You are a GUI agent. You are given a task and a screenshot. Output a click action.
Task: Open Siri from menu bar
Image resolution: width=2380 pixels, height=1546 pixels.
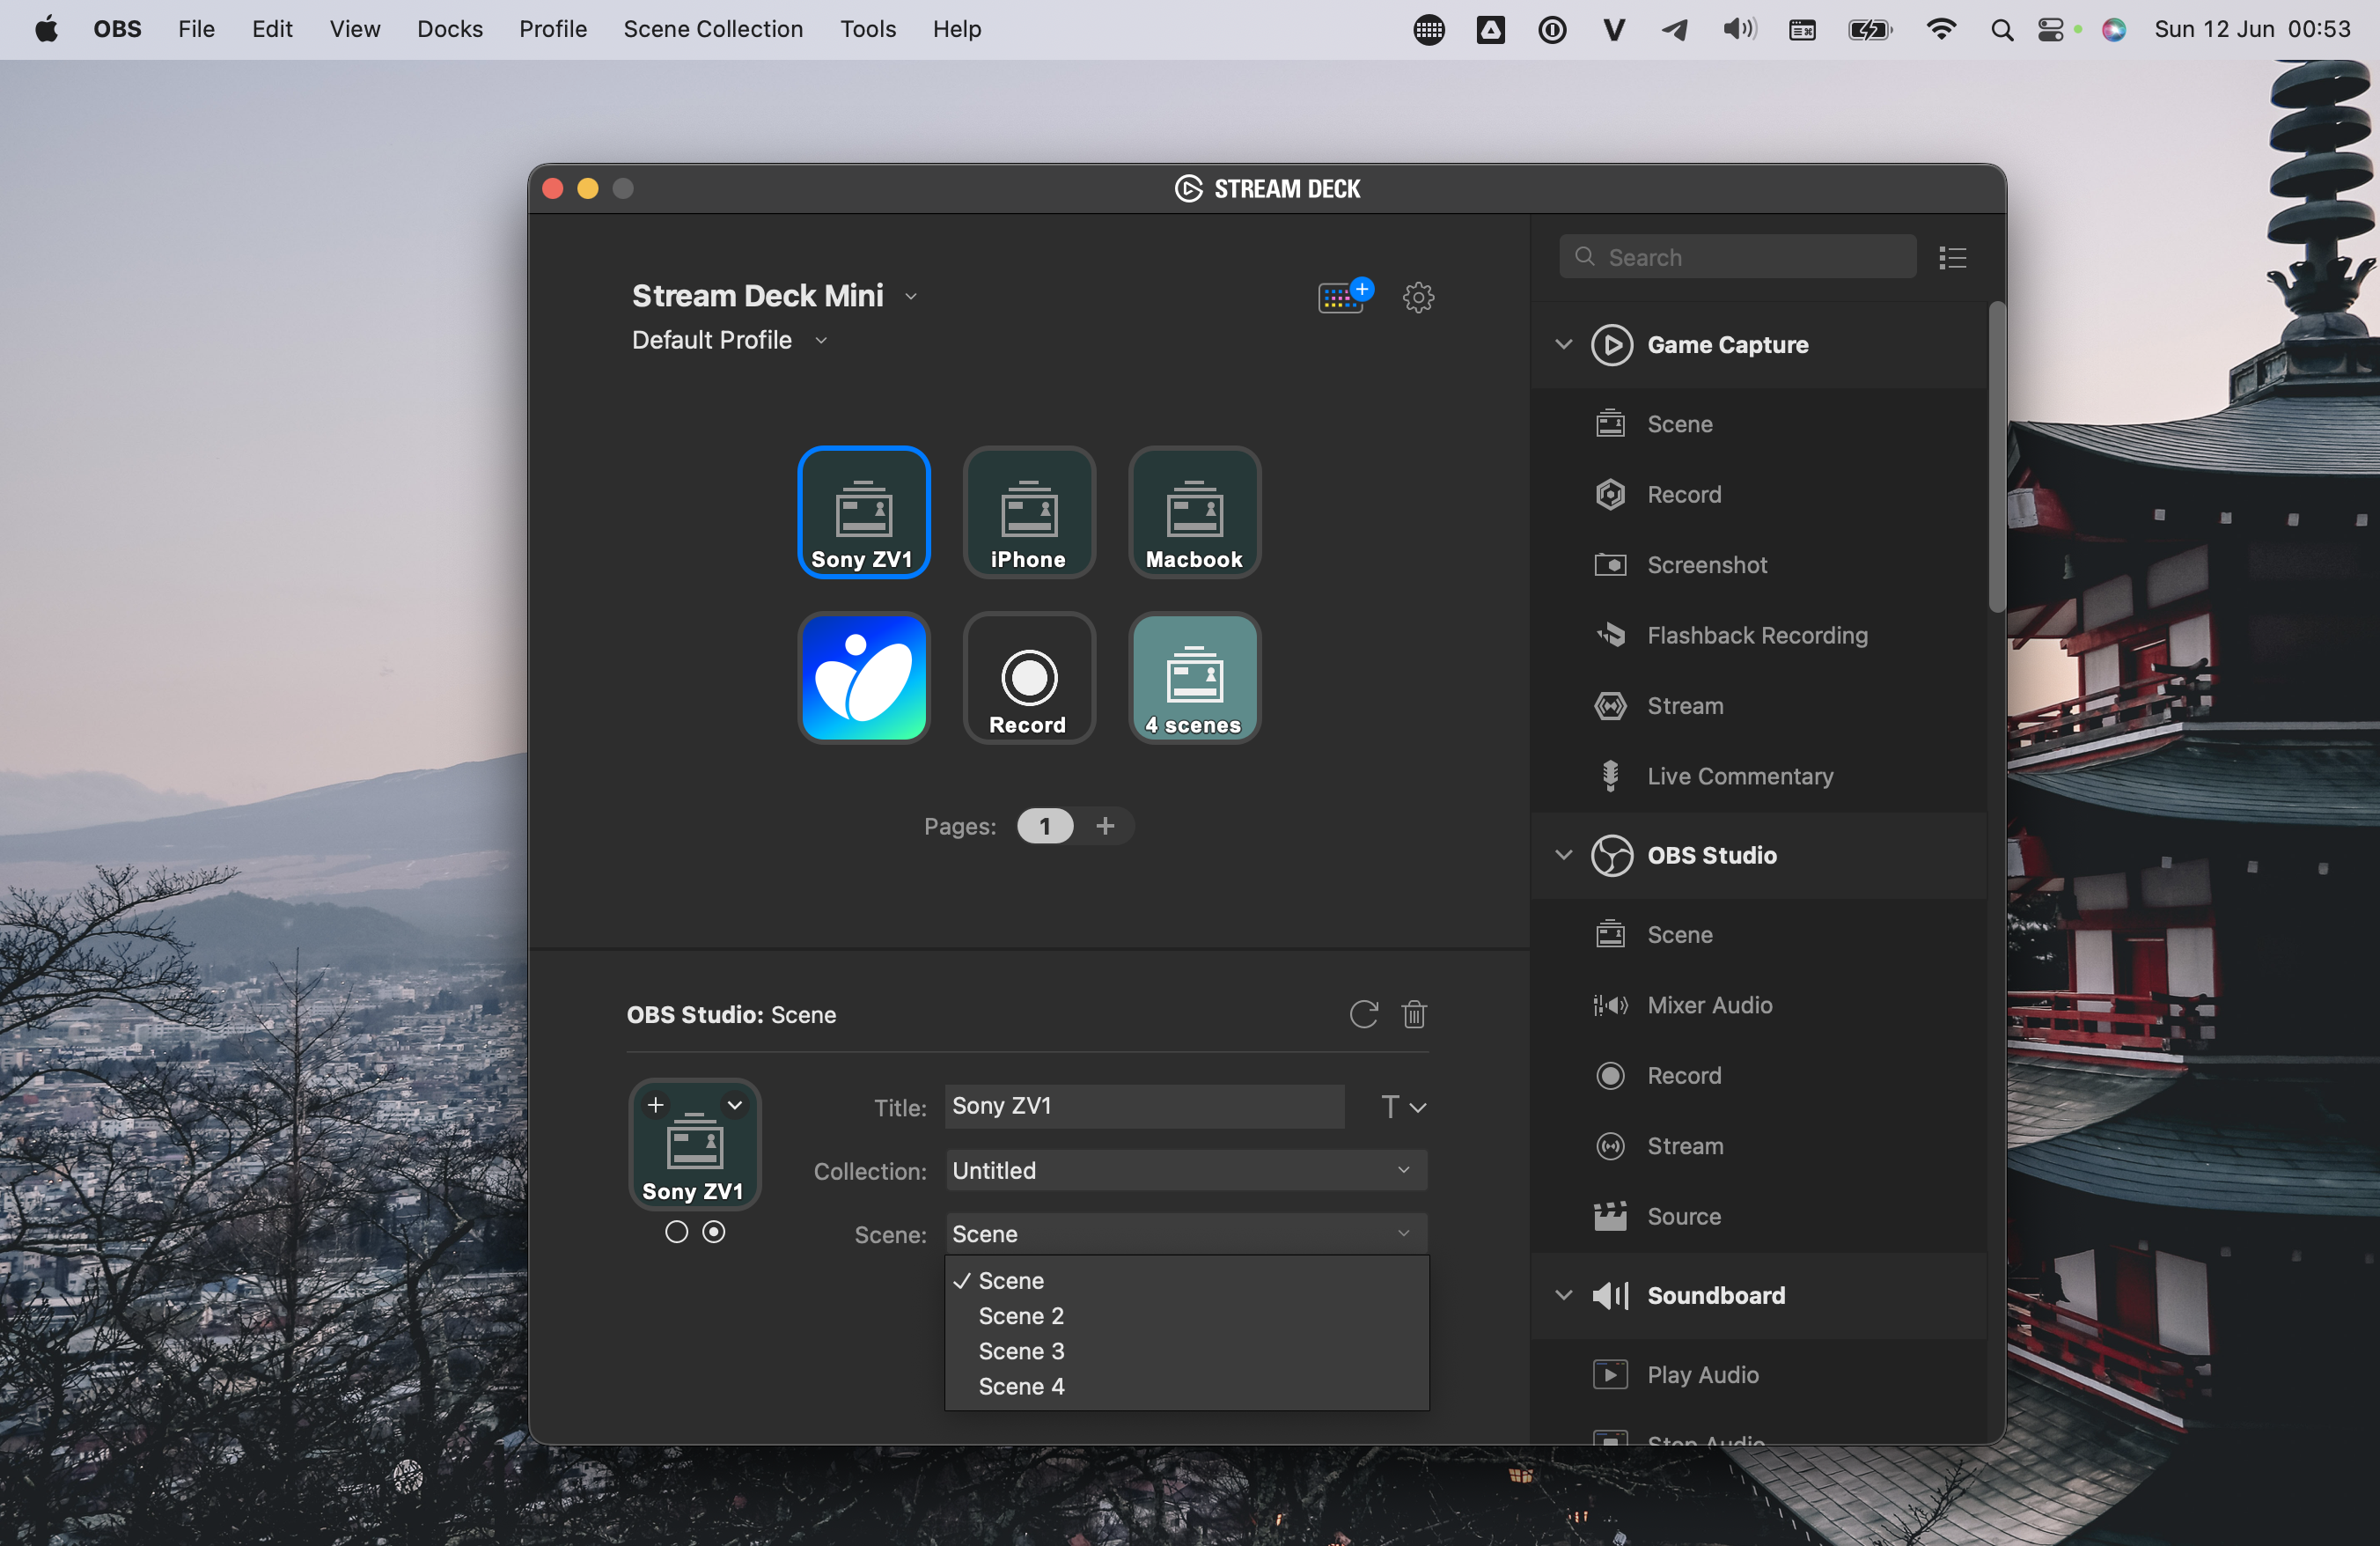coord(2114,30)
